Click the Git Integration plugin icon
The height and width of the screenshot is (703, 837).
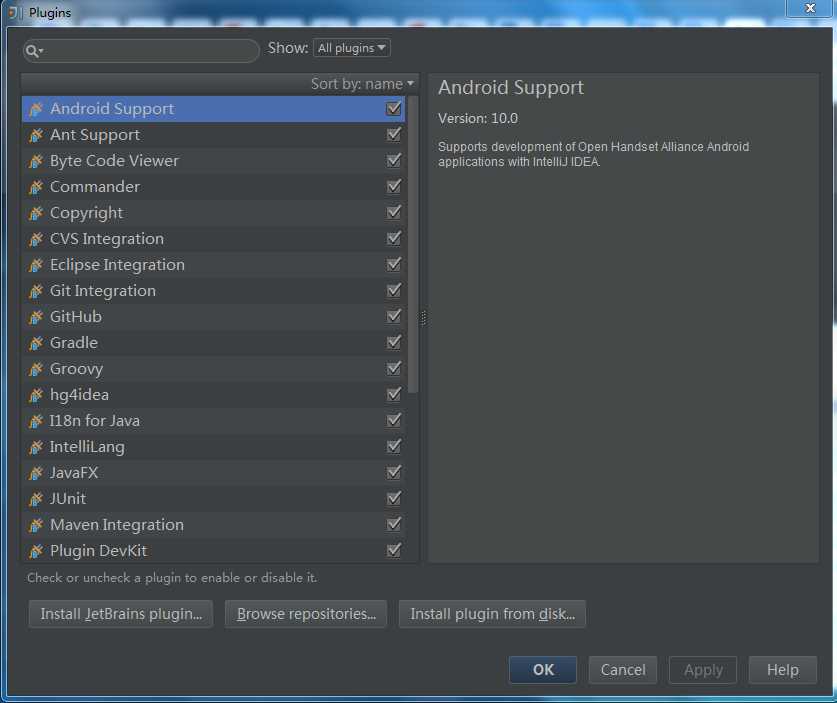coord(36,291)
